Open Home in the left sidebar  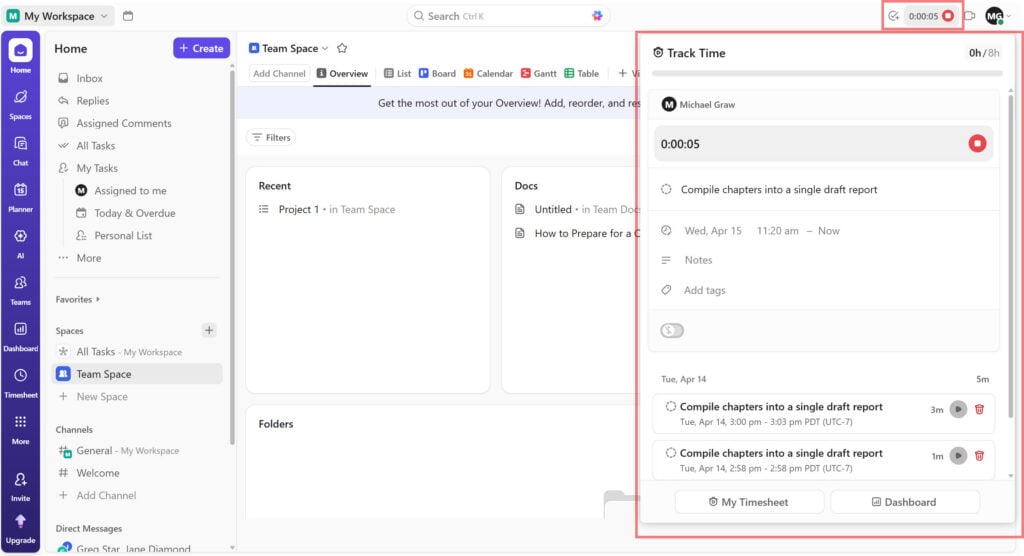20,56
